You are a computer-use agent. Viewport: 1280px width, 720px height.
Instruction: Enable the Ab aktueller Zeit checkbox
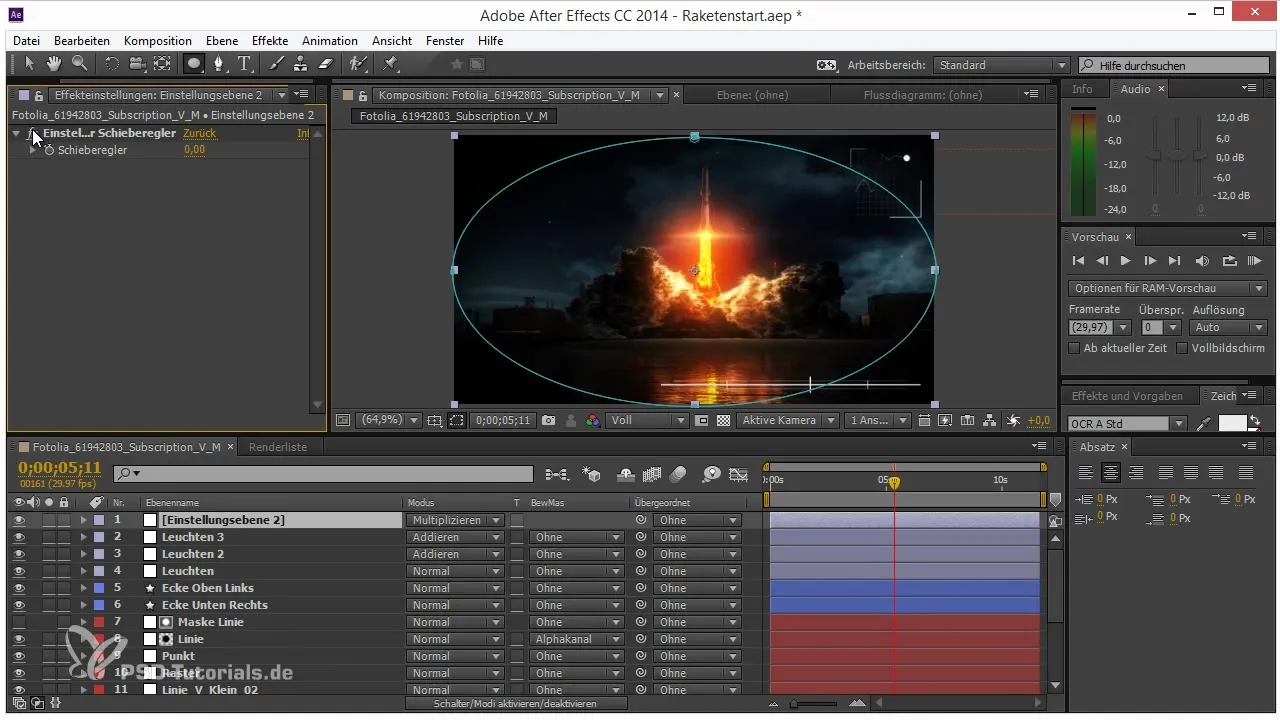[1074, 348]
